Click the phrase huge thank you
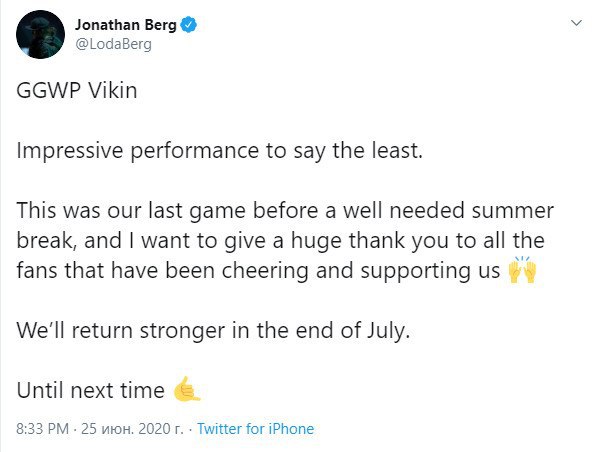 coord(371,241)
